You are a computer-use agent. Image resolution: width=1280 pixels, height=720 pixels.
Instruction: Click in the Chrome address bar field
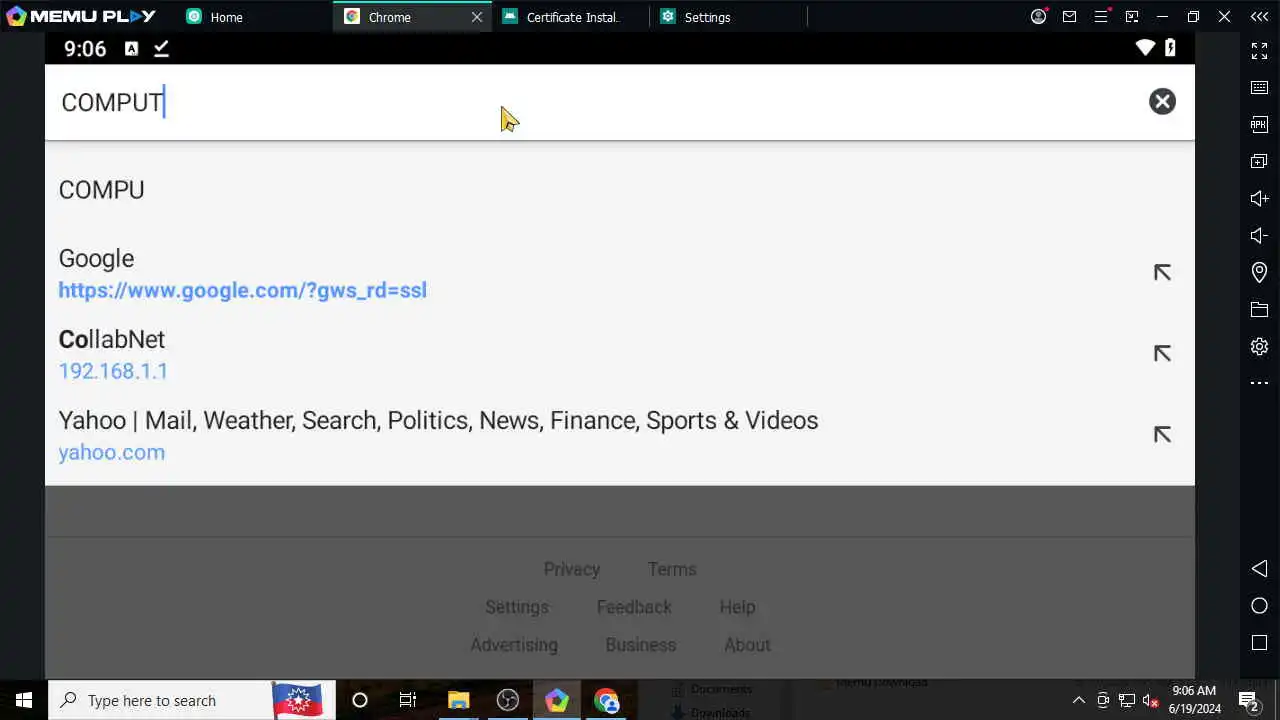pyautogui.click(x=595, y=102)
